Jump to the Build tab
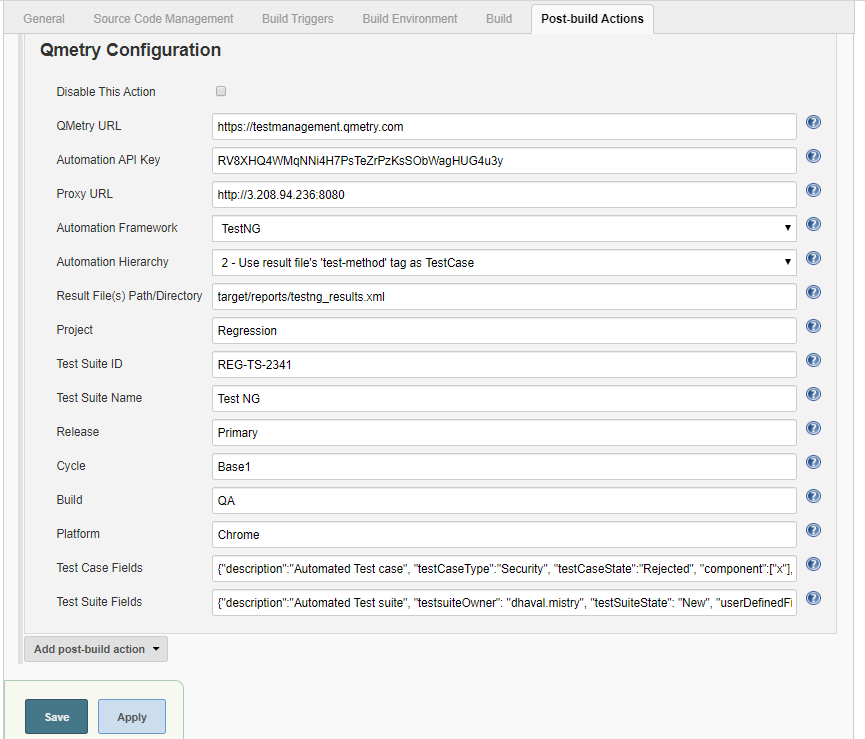Image resolution: width=865 pixels, height=739 pixels. [x=499, y=19]
